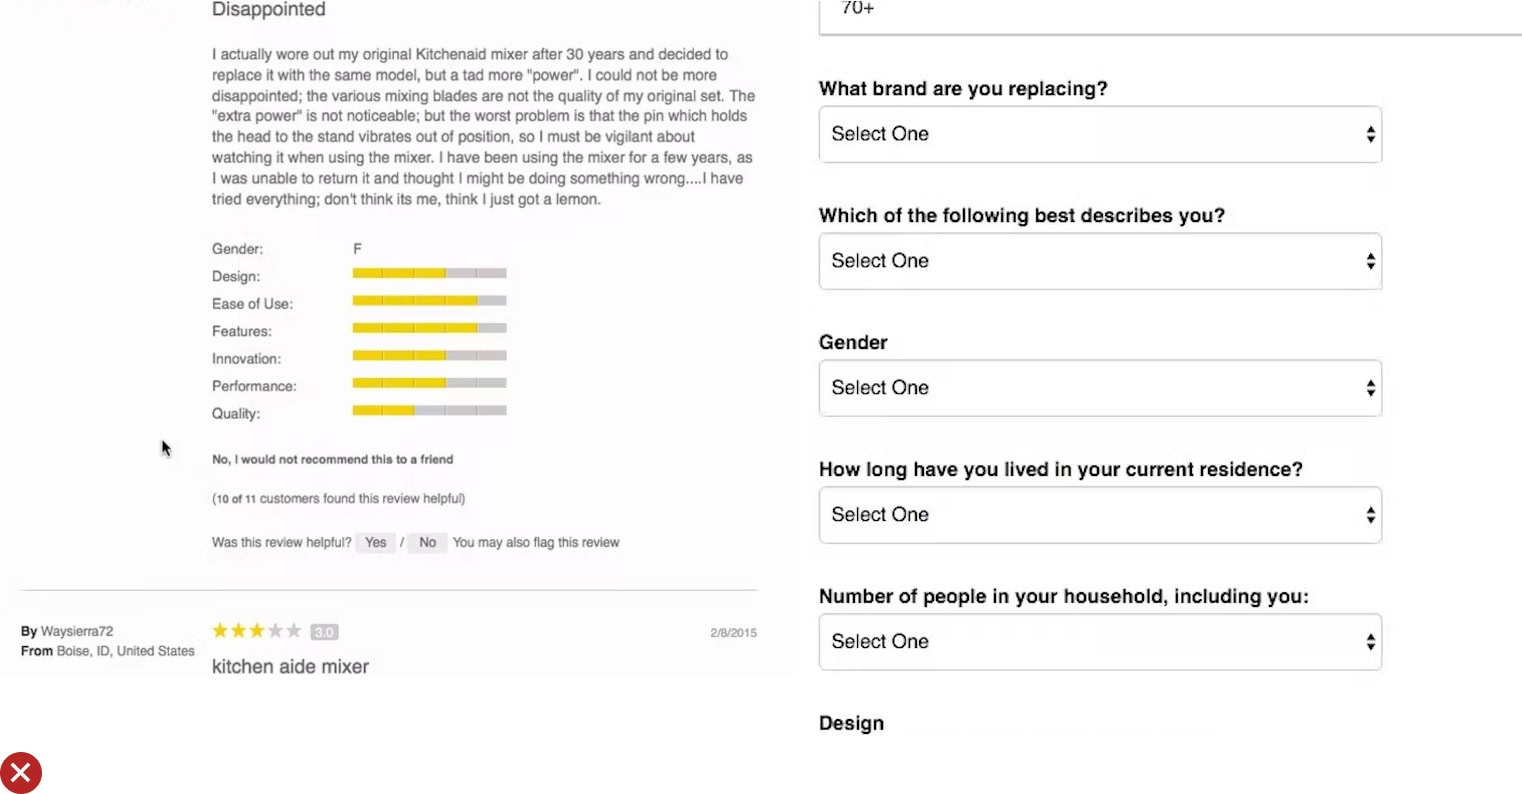Close the overlay with red X icon
The height and width of the screenshot is (794, 1522).
(x=21, y=773)
